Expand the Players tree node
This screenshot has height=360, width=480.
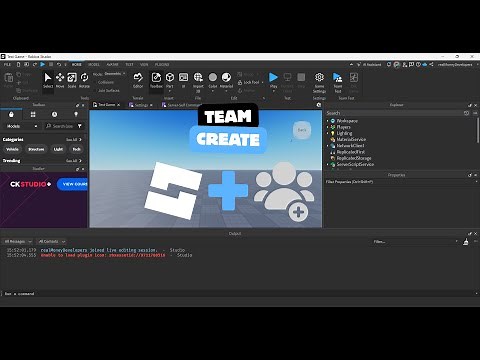point(328,127)
